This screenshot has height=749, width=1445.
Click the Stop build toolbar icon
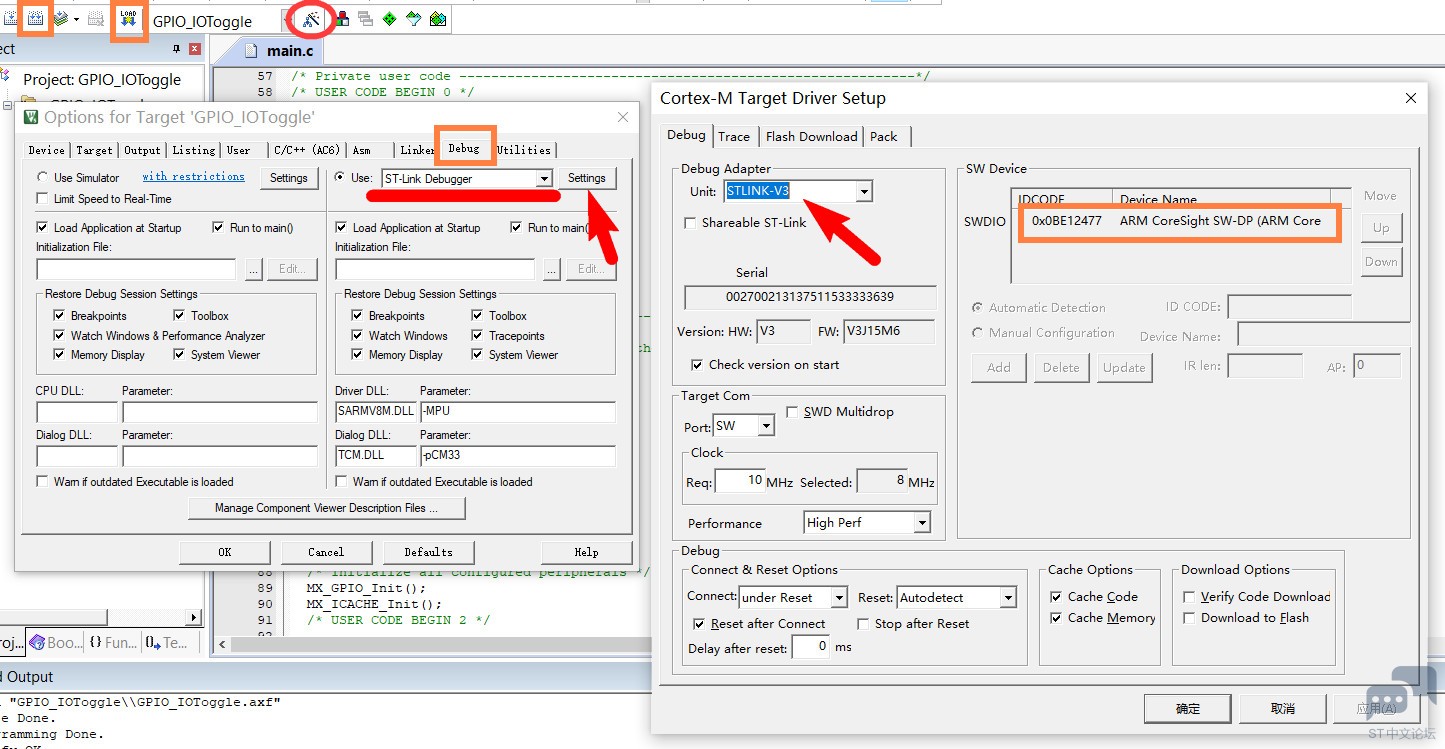point(96,19)
